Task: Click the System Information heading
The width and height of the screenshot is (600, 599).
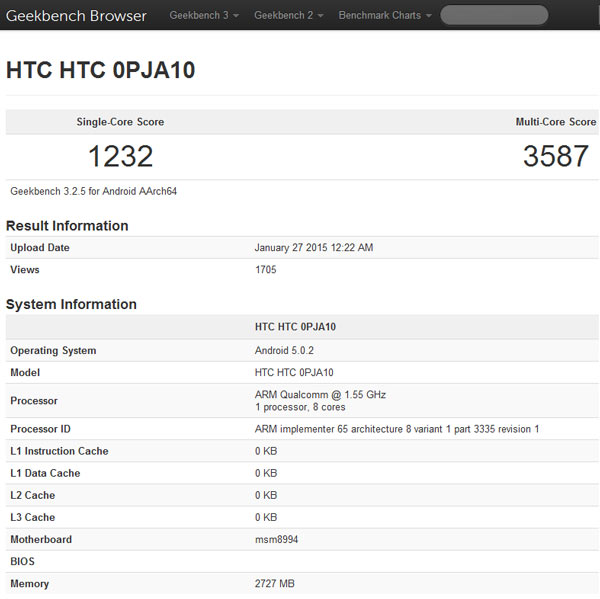Action: pos(71,304)
